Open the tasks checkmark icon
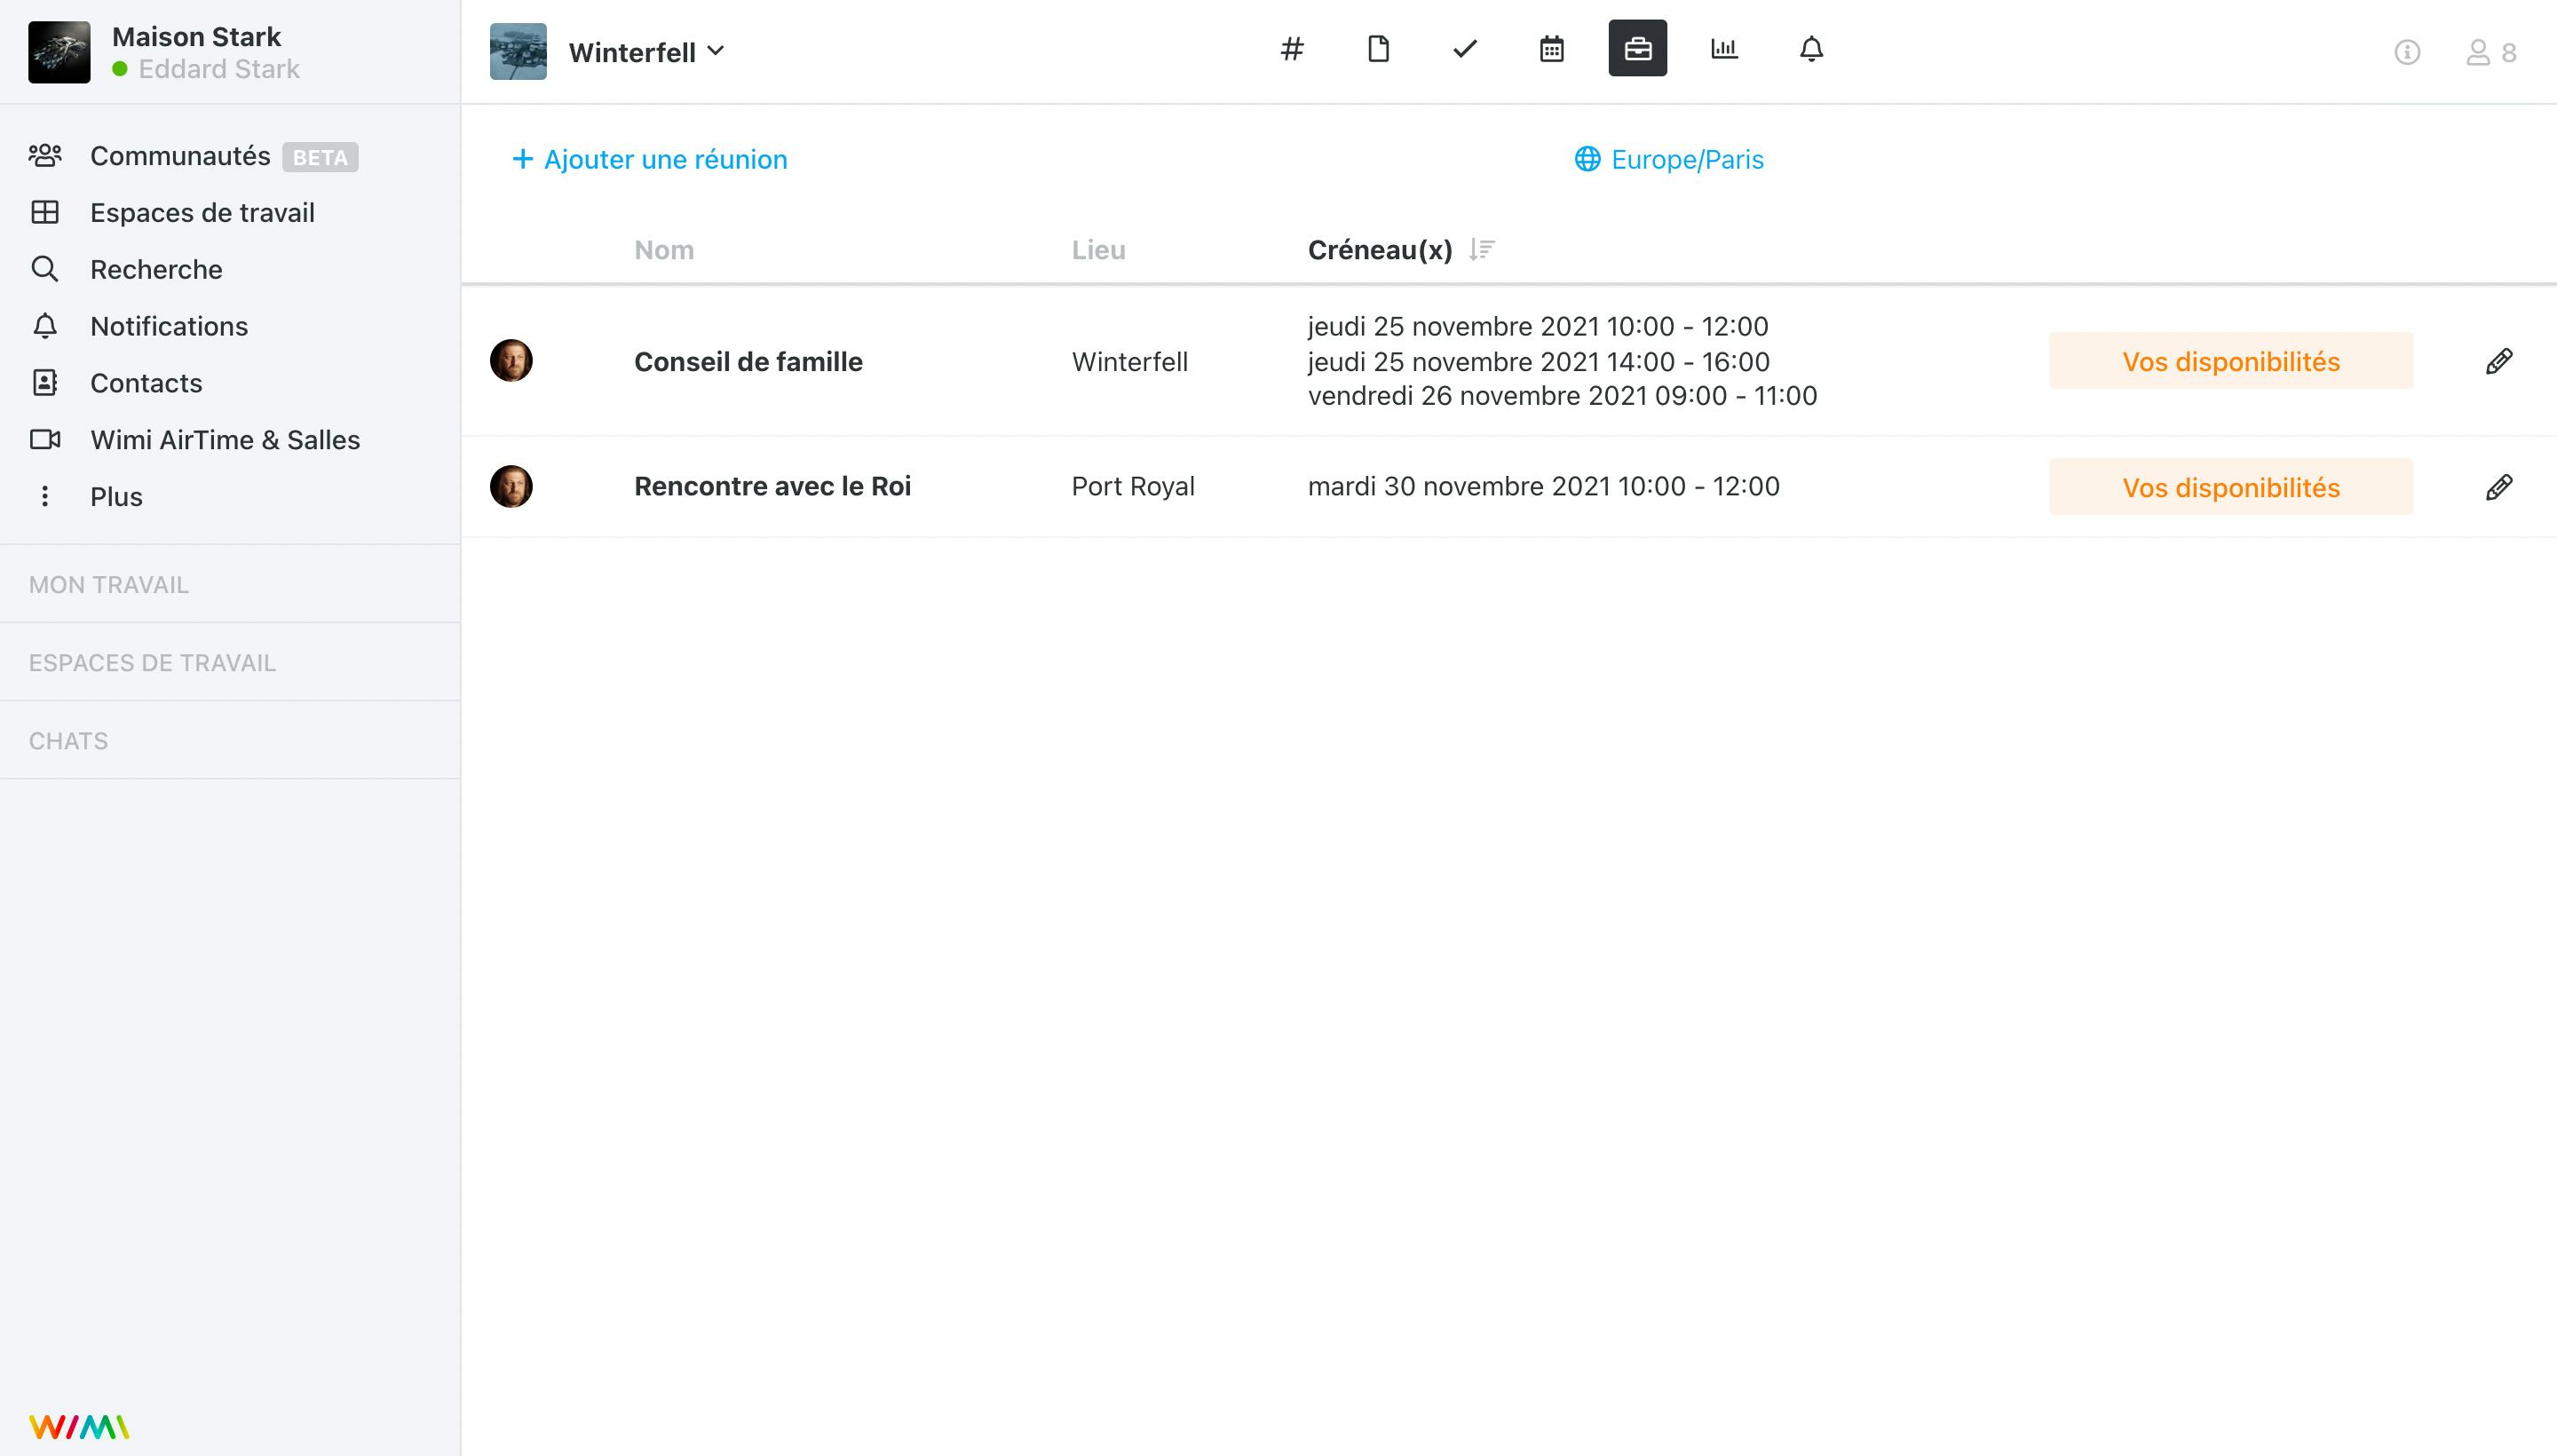 [x=1464, y=49]
